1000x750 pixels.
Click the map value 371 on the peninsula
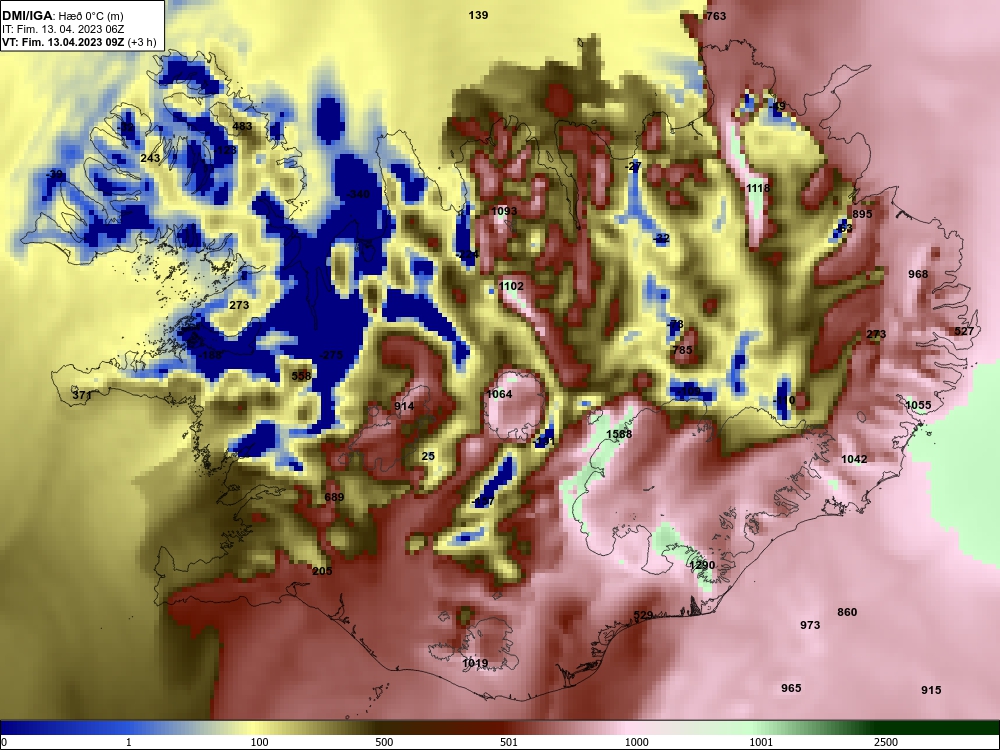point(82,395)
